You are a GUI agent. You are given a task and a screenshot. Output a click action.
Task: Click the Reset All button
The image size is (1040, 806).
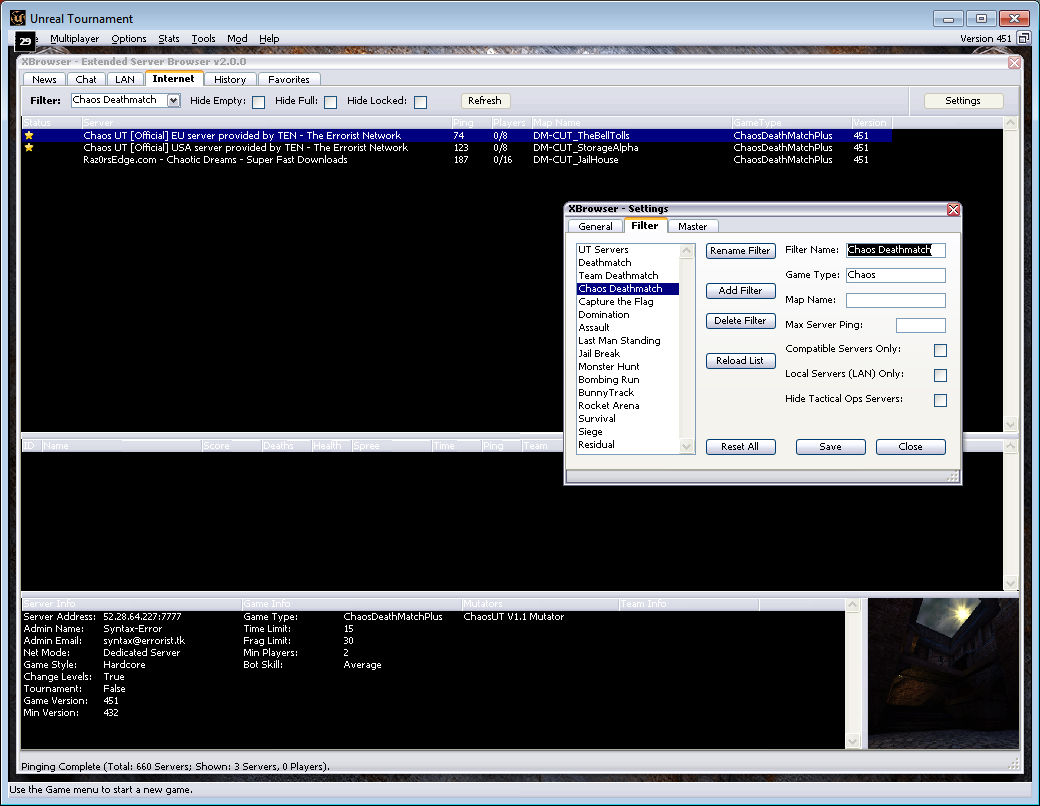740,447
